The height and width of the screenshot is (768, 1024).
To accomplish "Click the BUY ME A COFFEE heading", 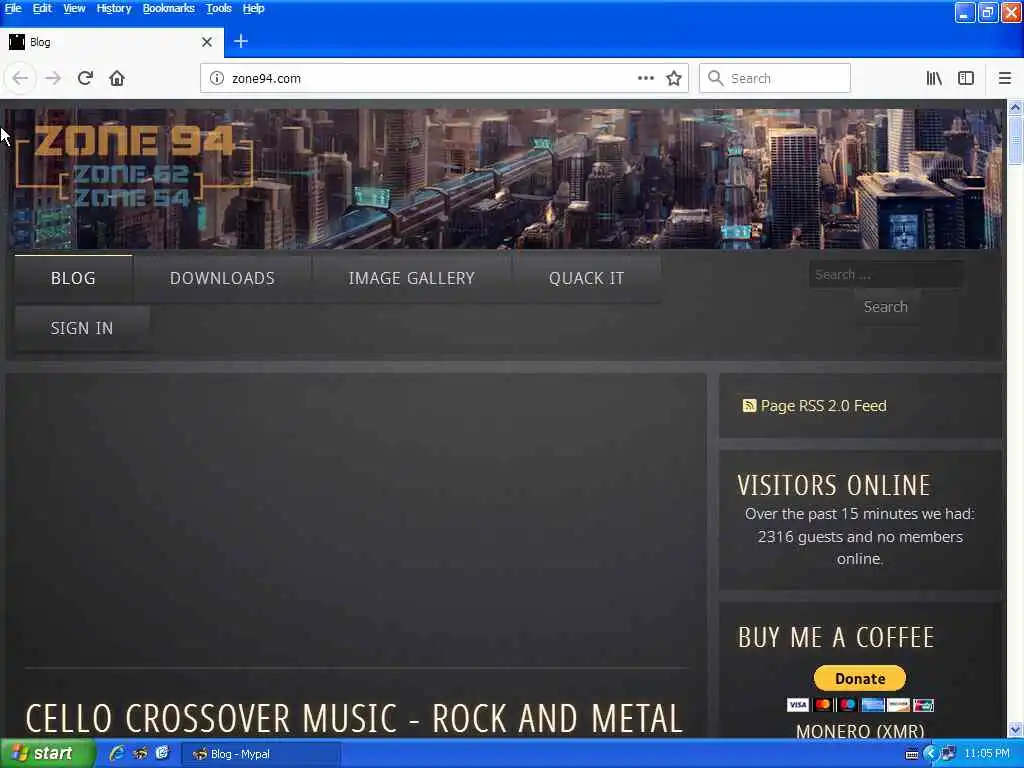I will point(836,637).
